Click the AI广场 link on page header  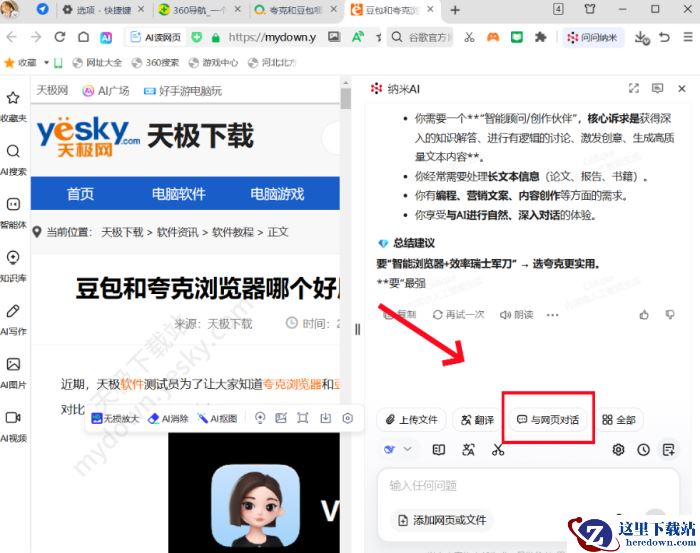[106, 91]
